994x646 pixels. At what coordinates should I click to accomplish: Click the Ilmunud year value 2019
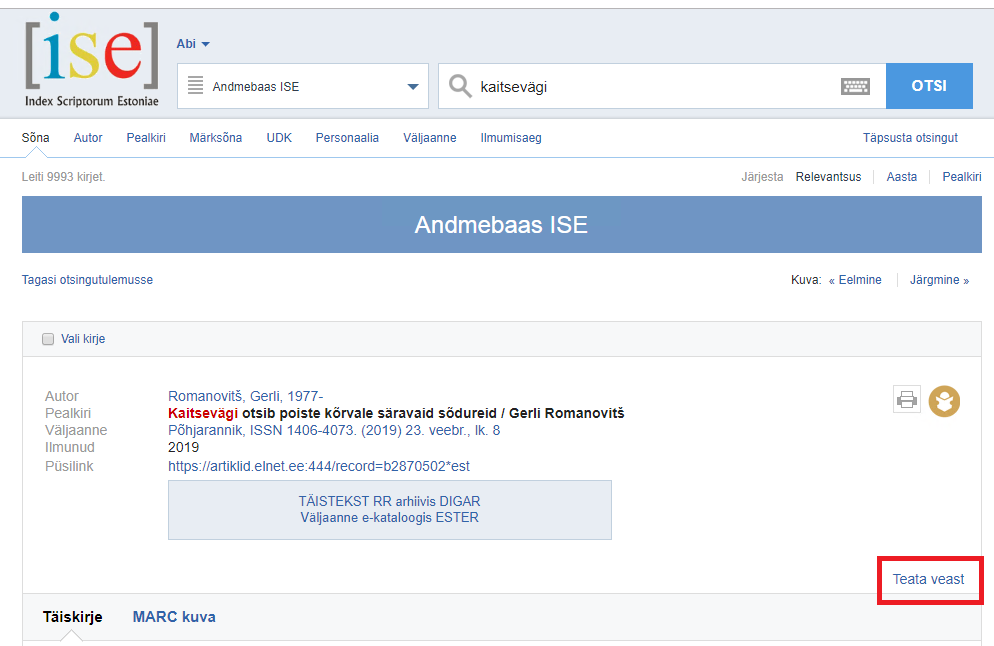[x=183, y=448]
